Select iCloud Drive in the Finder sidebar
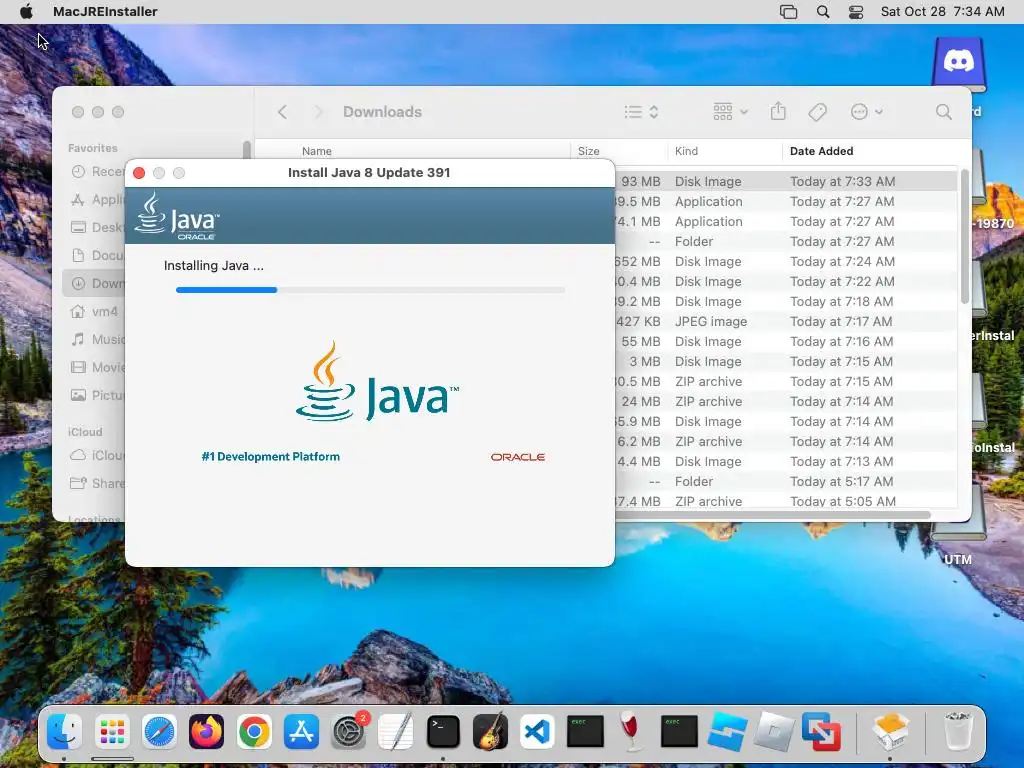The image size is (1024, 768). tap(97, 455)
